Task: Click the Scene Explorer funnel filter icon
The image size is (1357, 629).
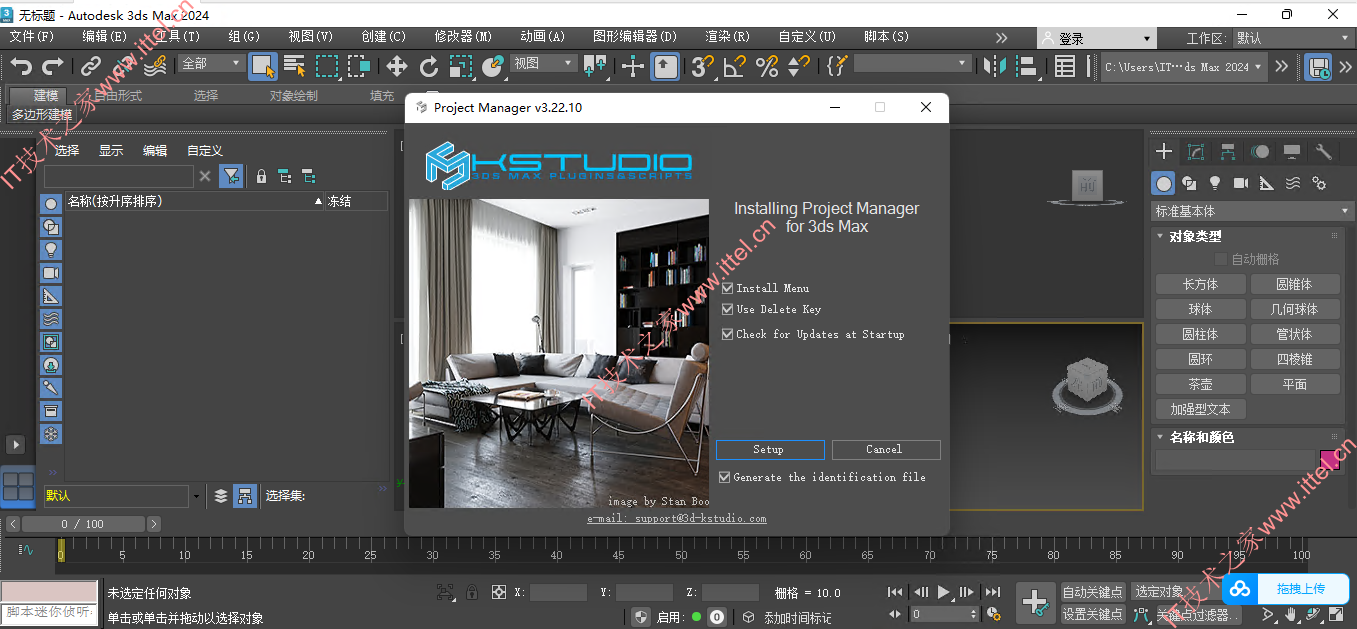Action: (231, 176)
